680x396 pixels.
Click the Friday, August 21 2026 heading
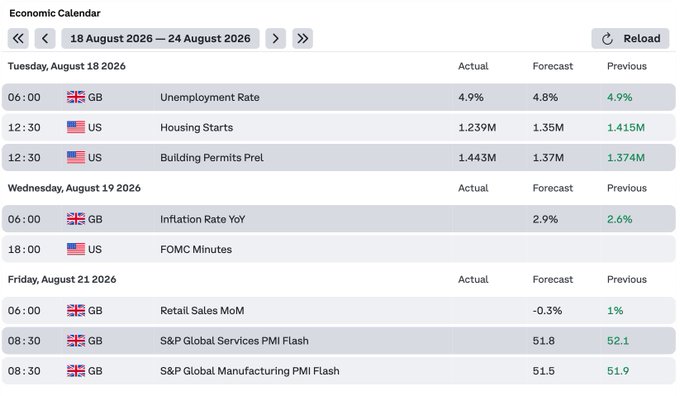[62, 279]
